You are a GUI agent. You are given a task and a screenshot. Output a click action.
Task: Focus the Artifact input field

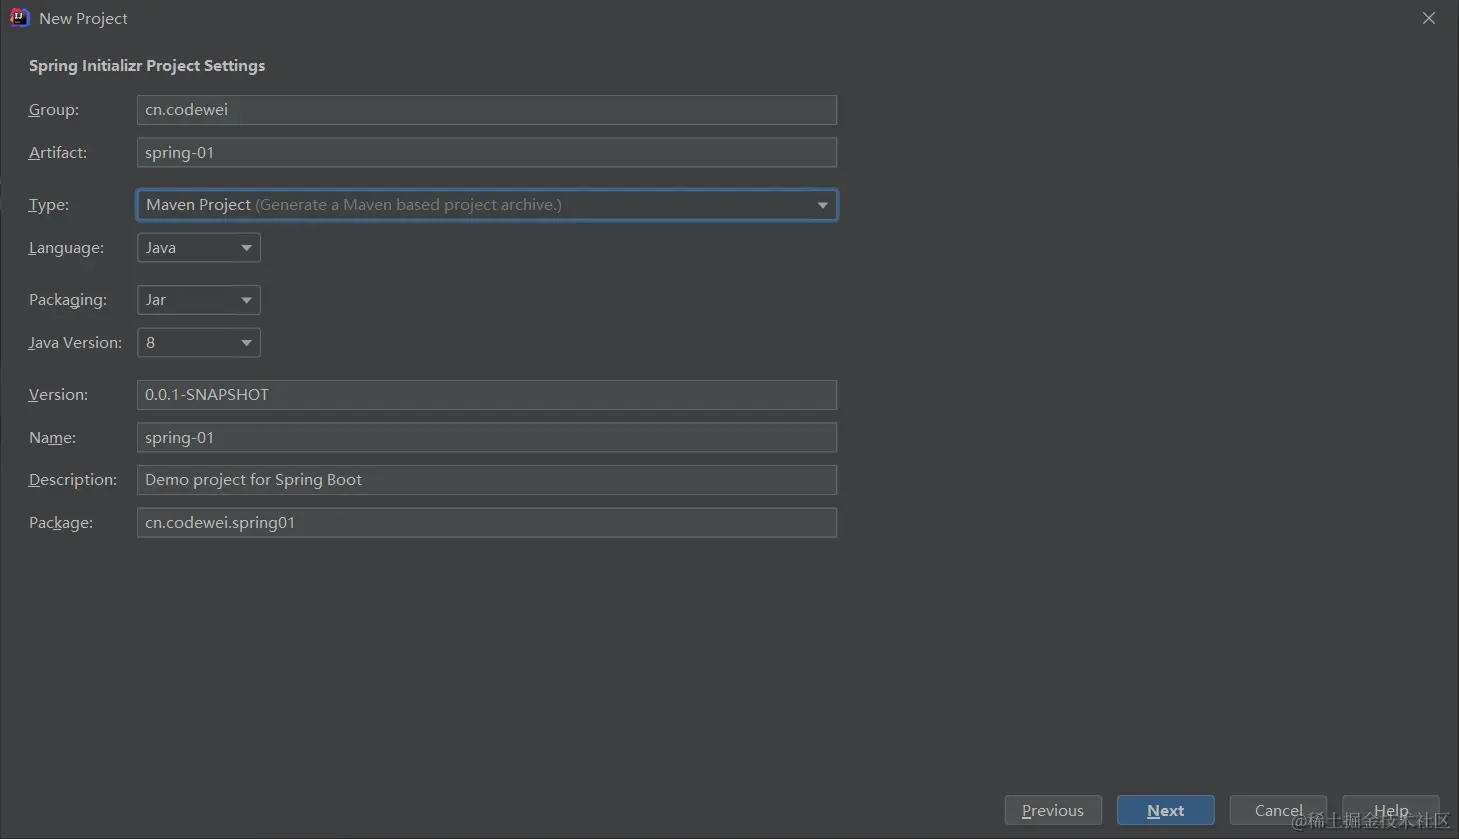pos(487,152)
